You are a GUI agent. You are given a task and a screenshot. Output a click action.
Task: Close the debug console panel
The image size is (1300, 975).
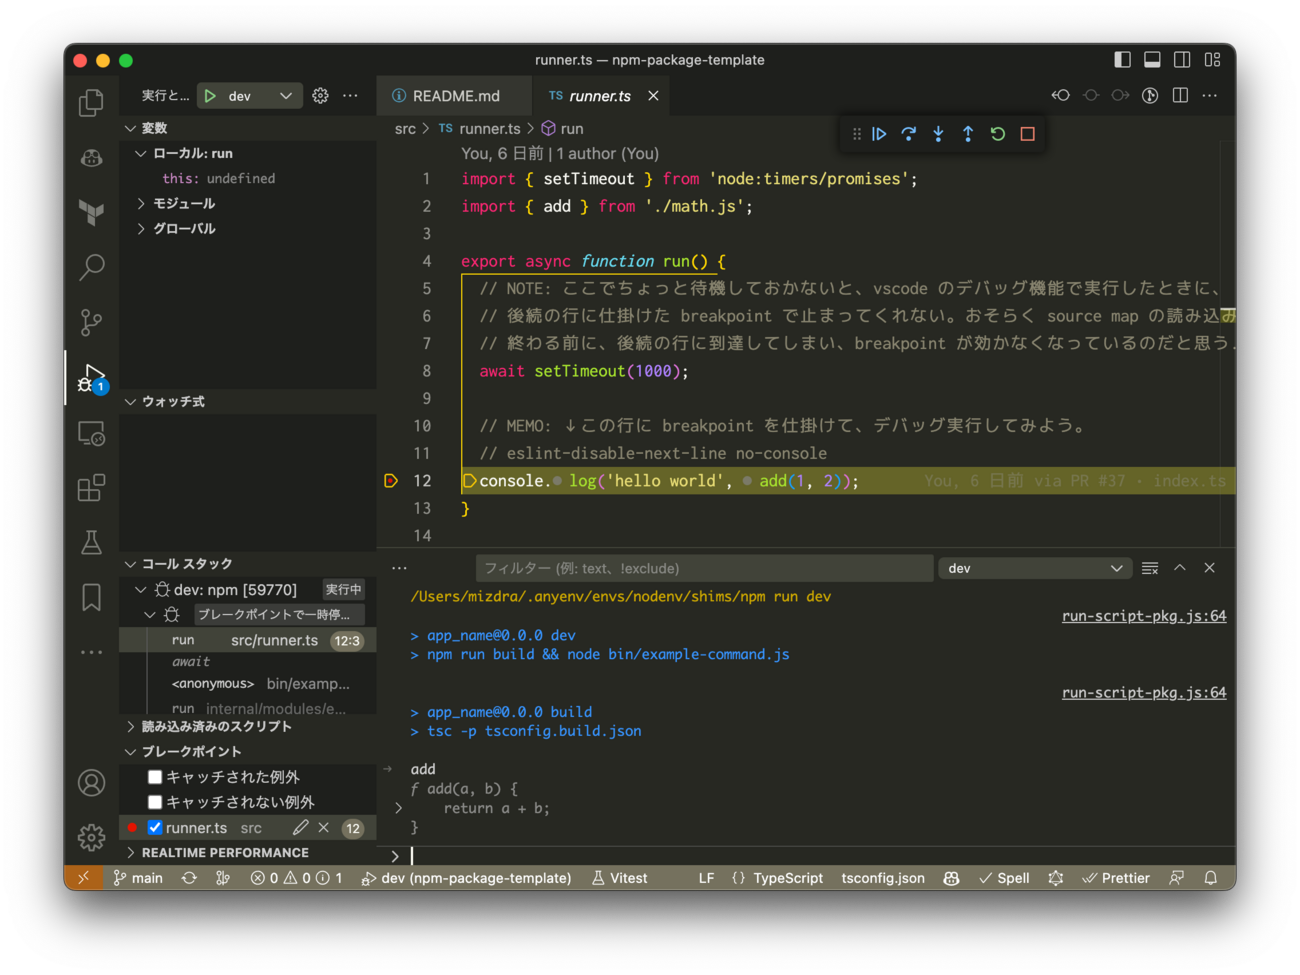click(1210, 568)
